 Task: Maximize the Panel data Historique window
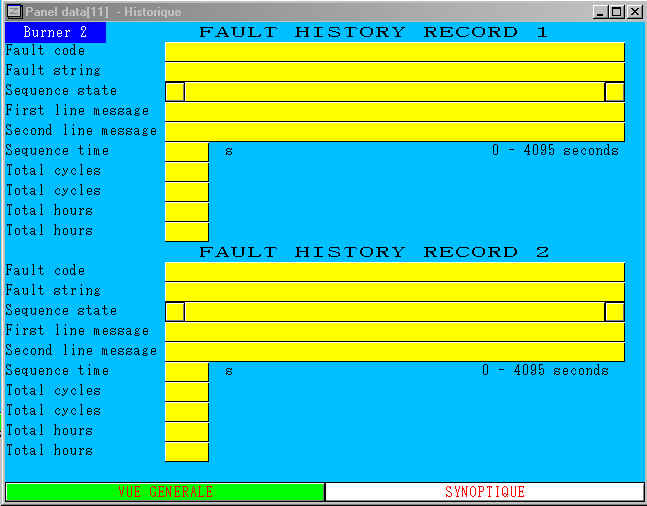617,12
